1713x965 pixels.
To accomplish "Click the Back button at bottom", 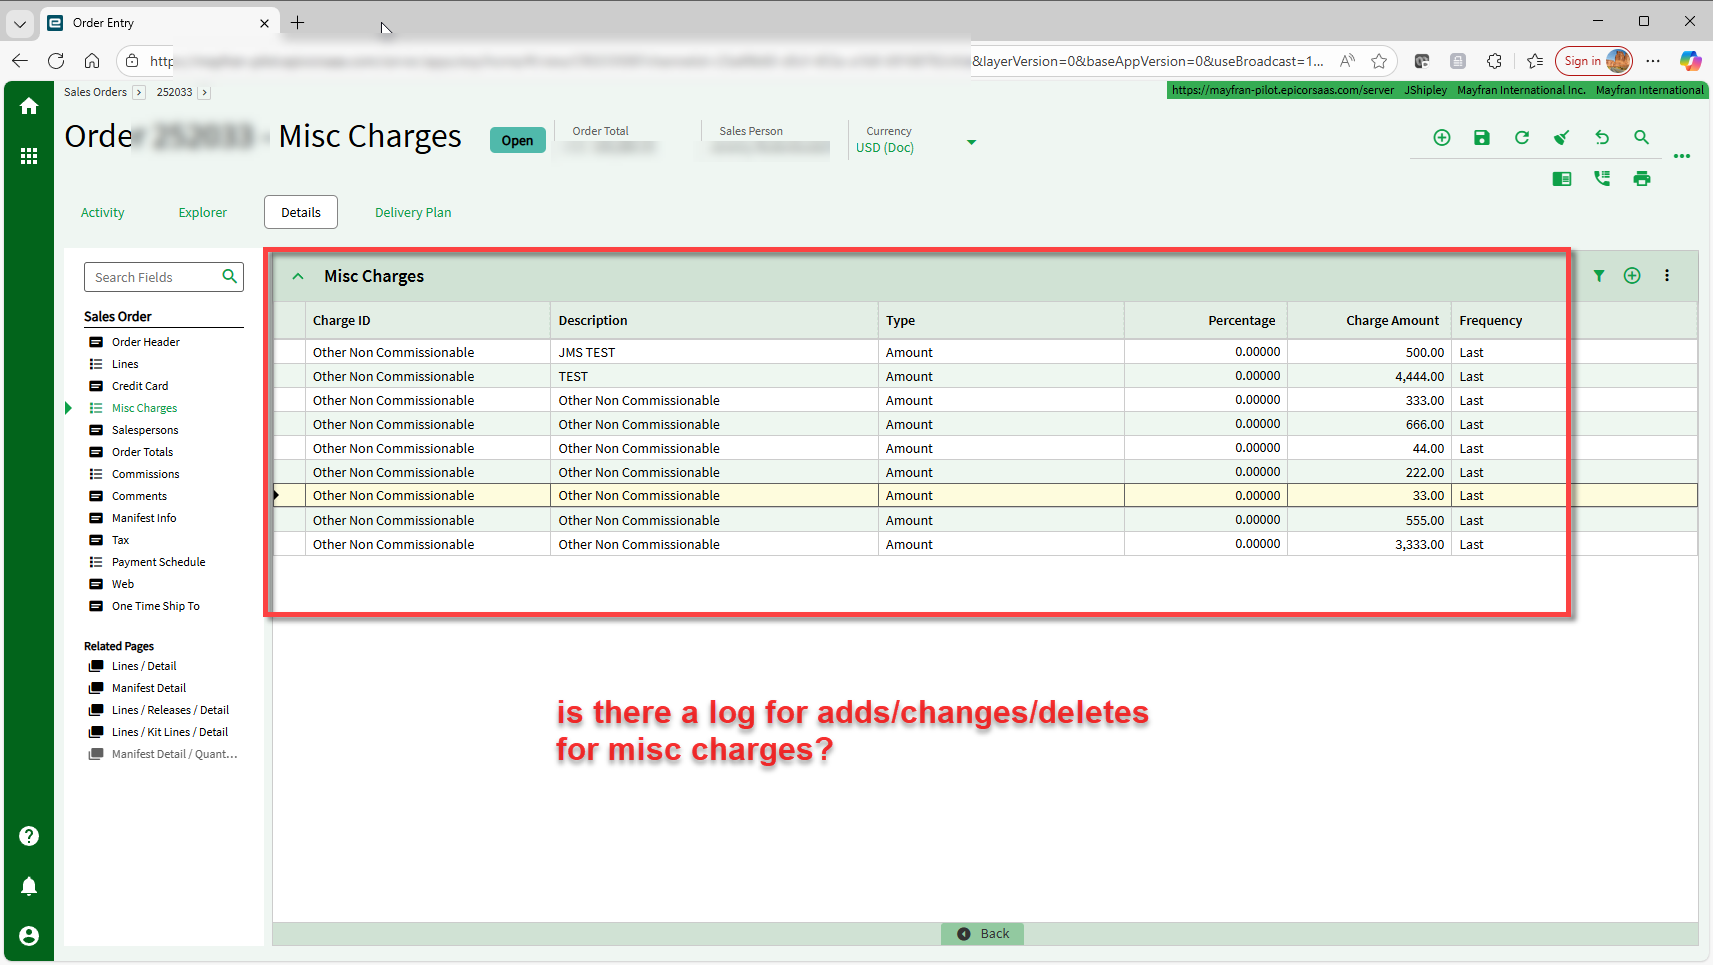I will 983,934.
